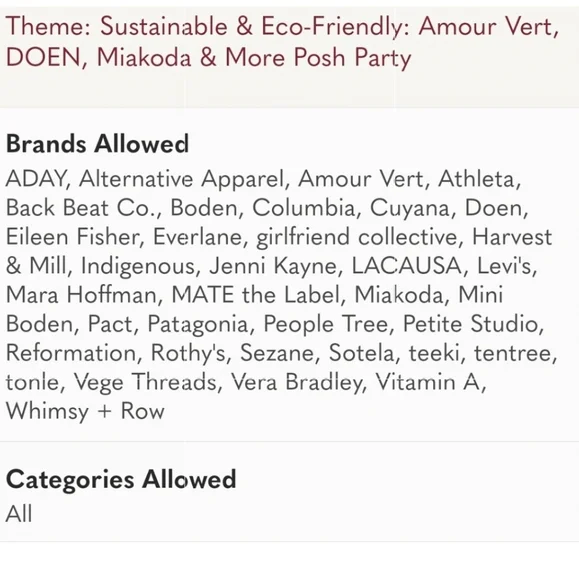Open the Sustainable & Eco-Friendly theme title
Viewport: 579px width, 580px height.
(282, 42)
